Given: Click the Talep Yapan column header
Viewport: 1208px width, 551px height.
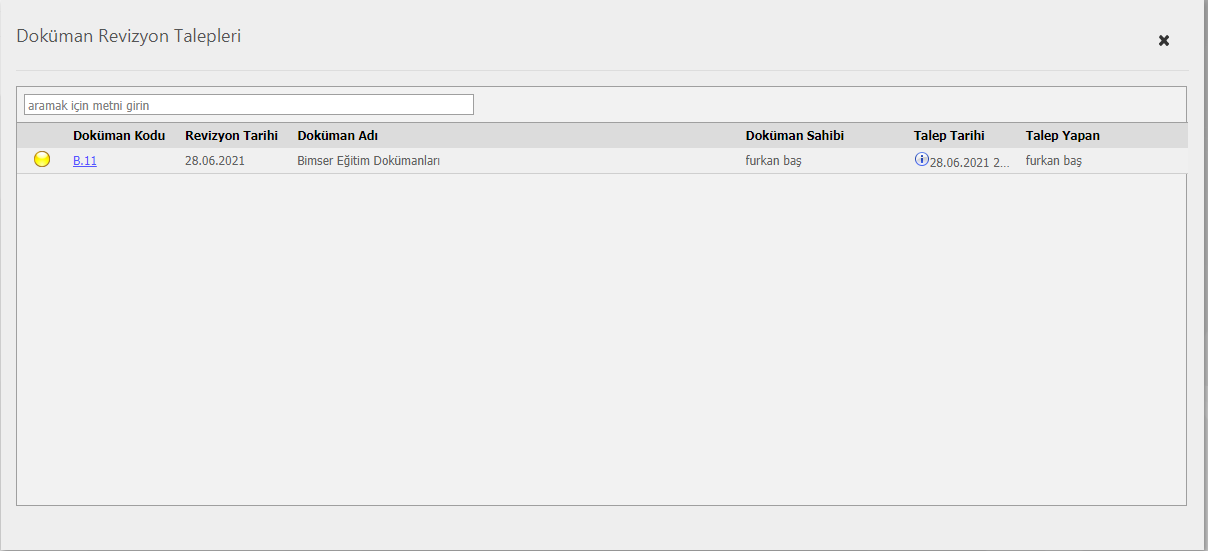Looking at the screenshot, I should (1062, 136).
